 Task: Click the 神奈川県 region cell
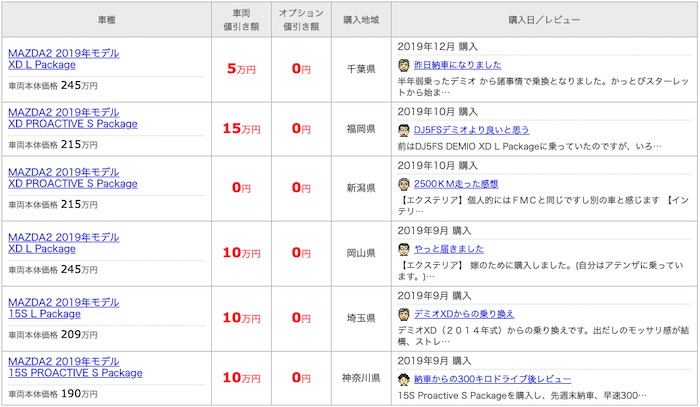361,378
